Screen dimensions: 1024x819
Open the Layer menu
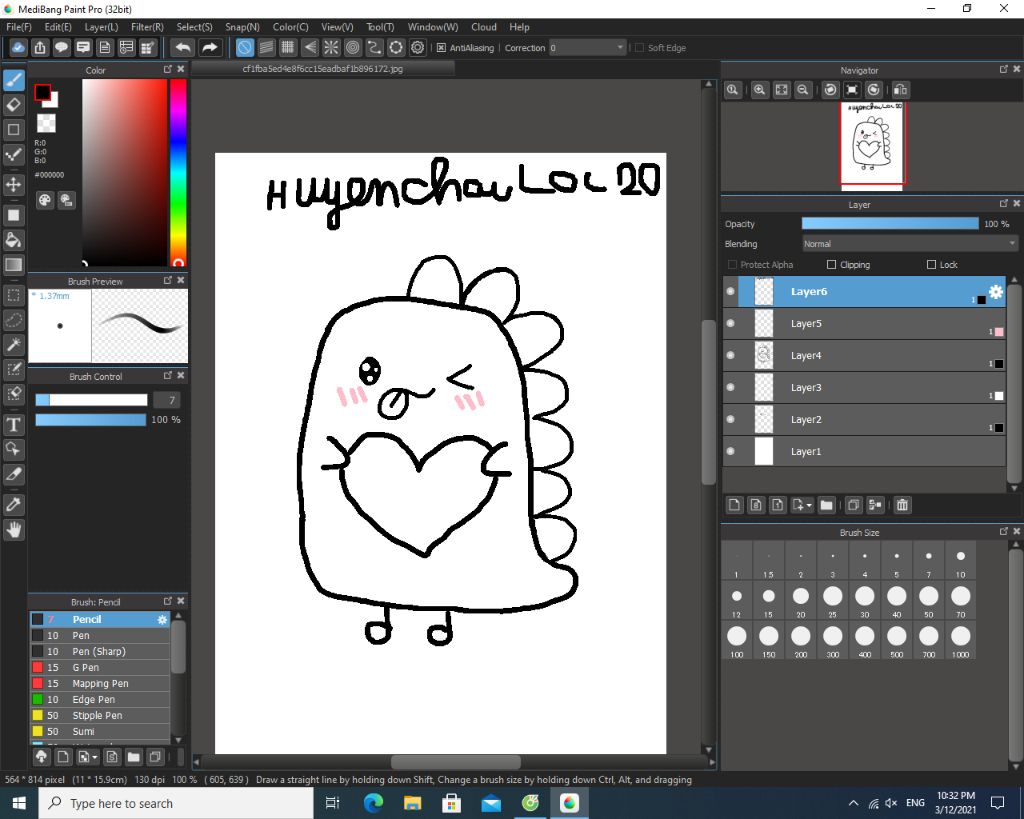(101, 27)
